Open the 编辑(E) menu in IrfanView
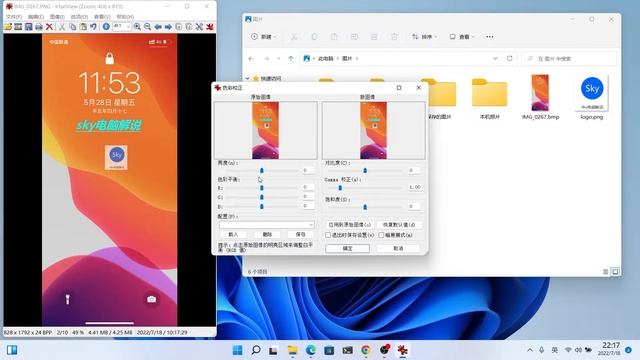640x360 pixels. point(36,17)
